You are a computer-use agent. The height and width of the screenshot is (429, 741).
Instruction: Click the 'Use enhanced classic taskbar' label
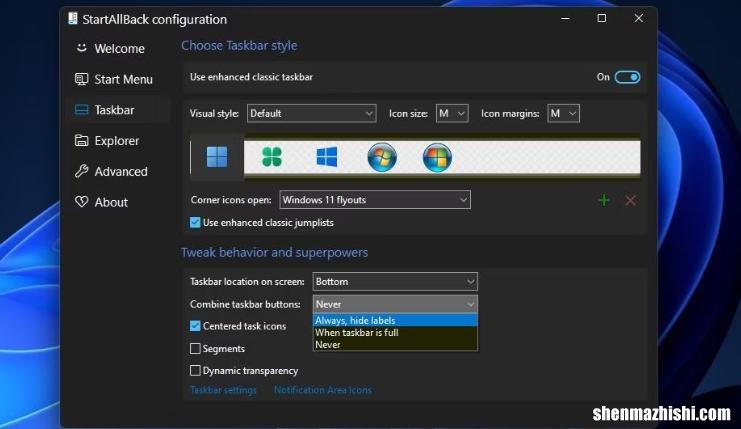[x=251, y=77]
